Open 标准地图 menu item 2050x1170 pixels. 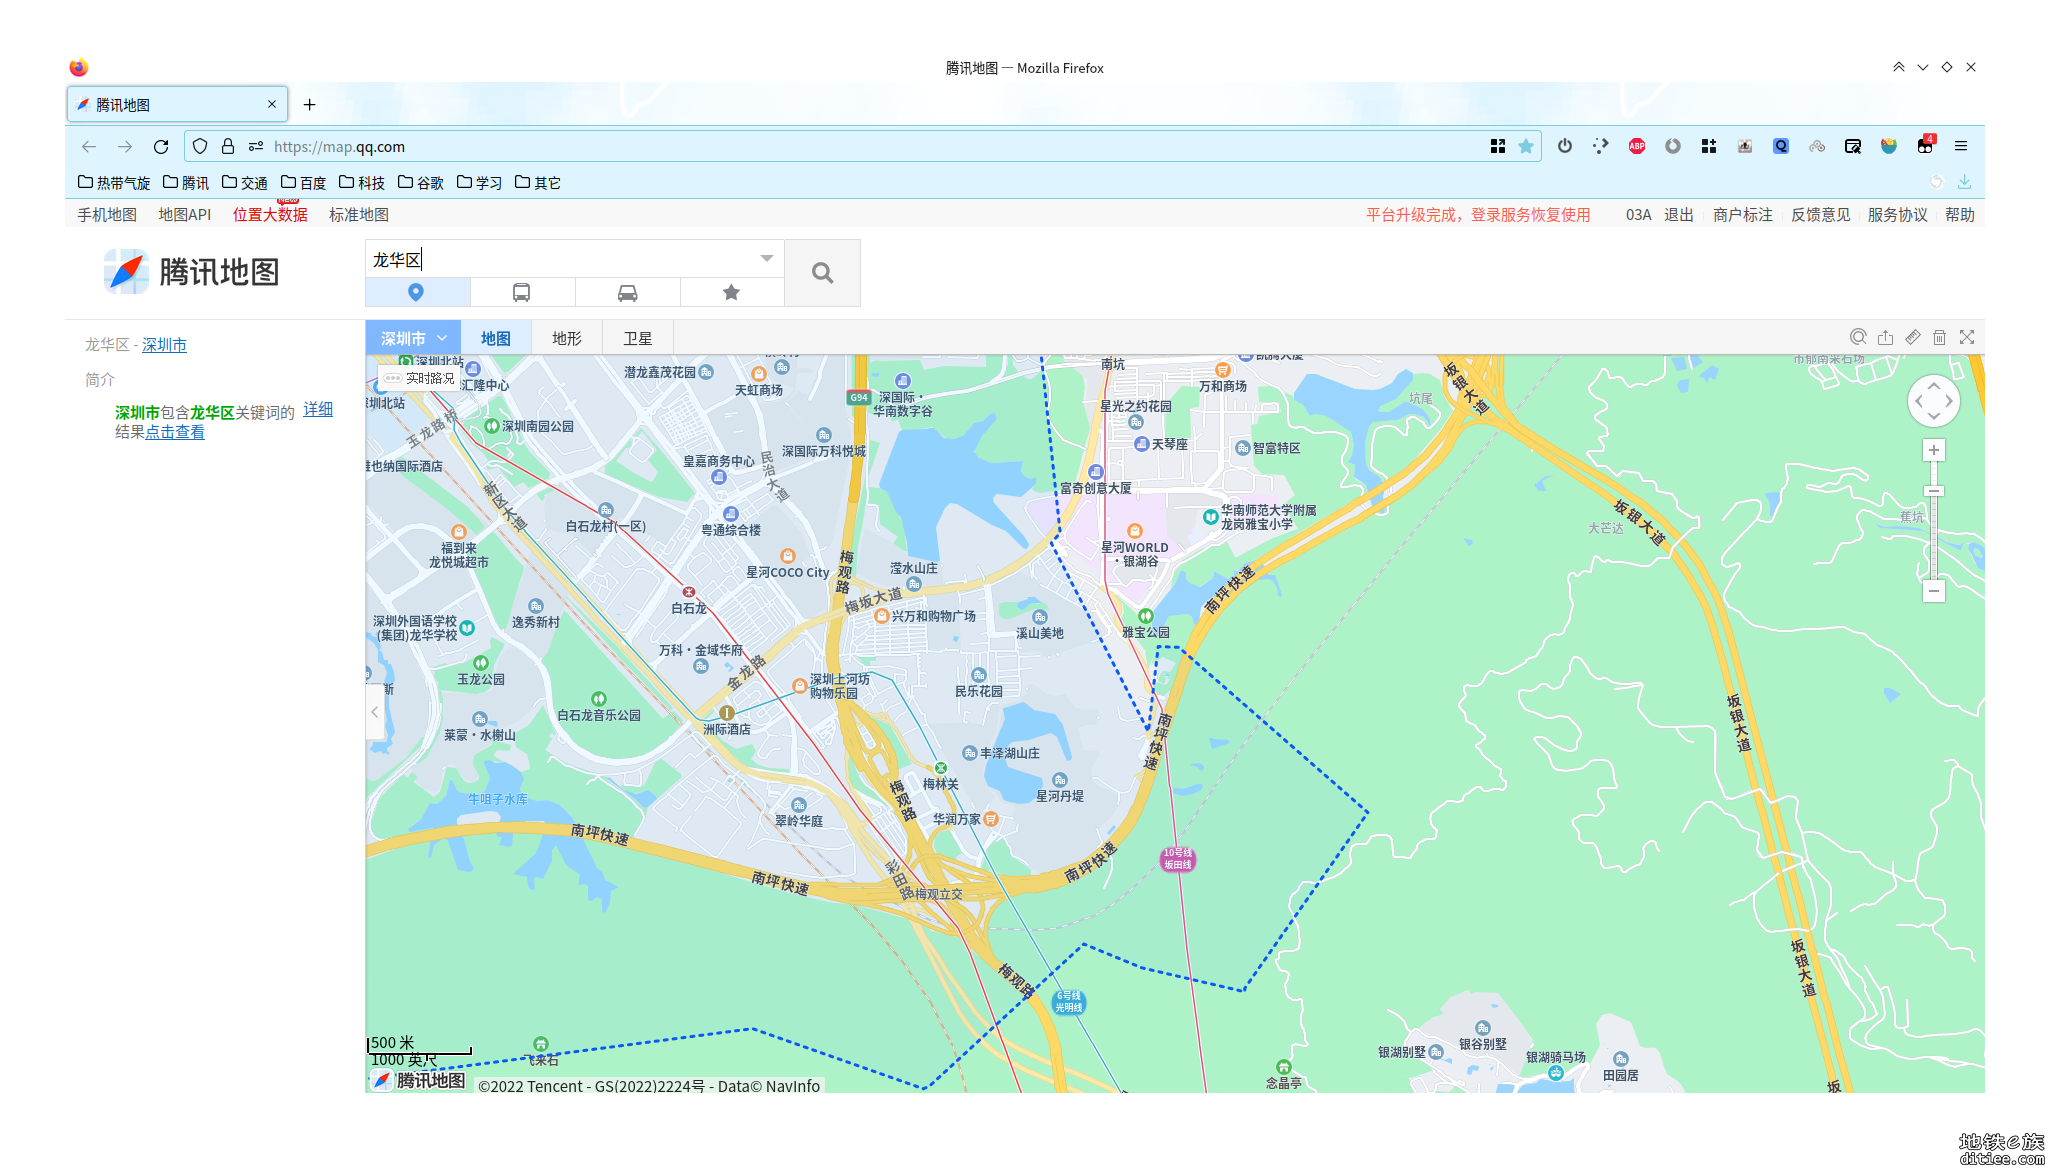359,214
